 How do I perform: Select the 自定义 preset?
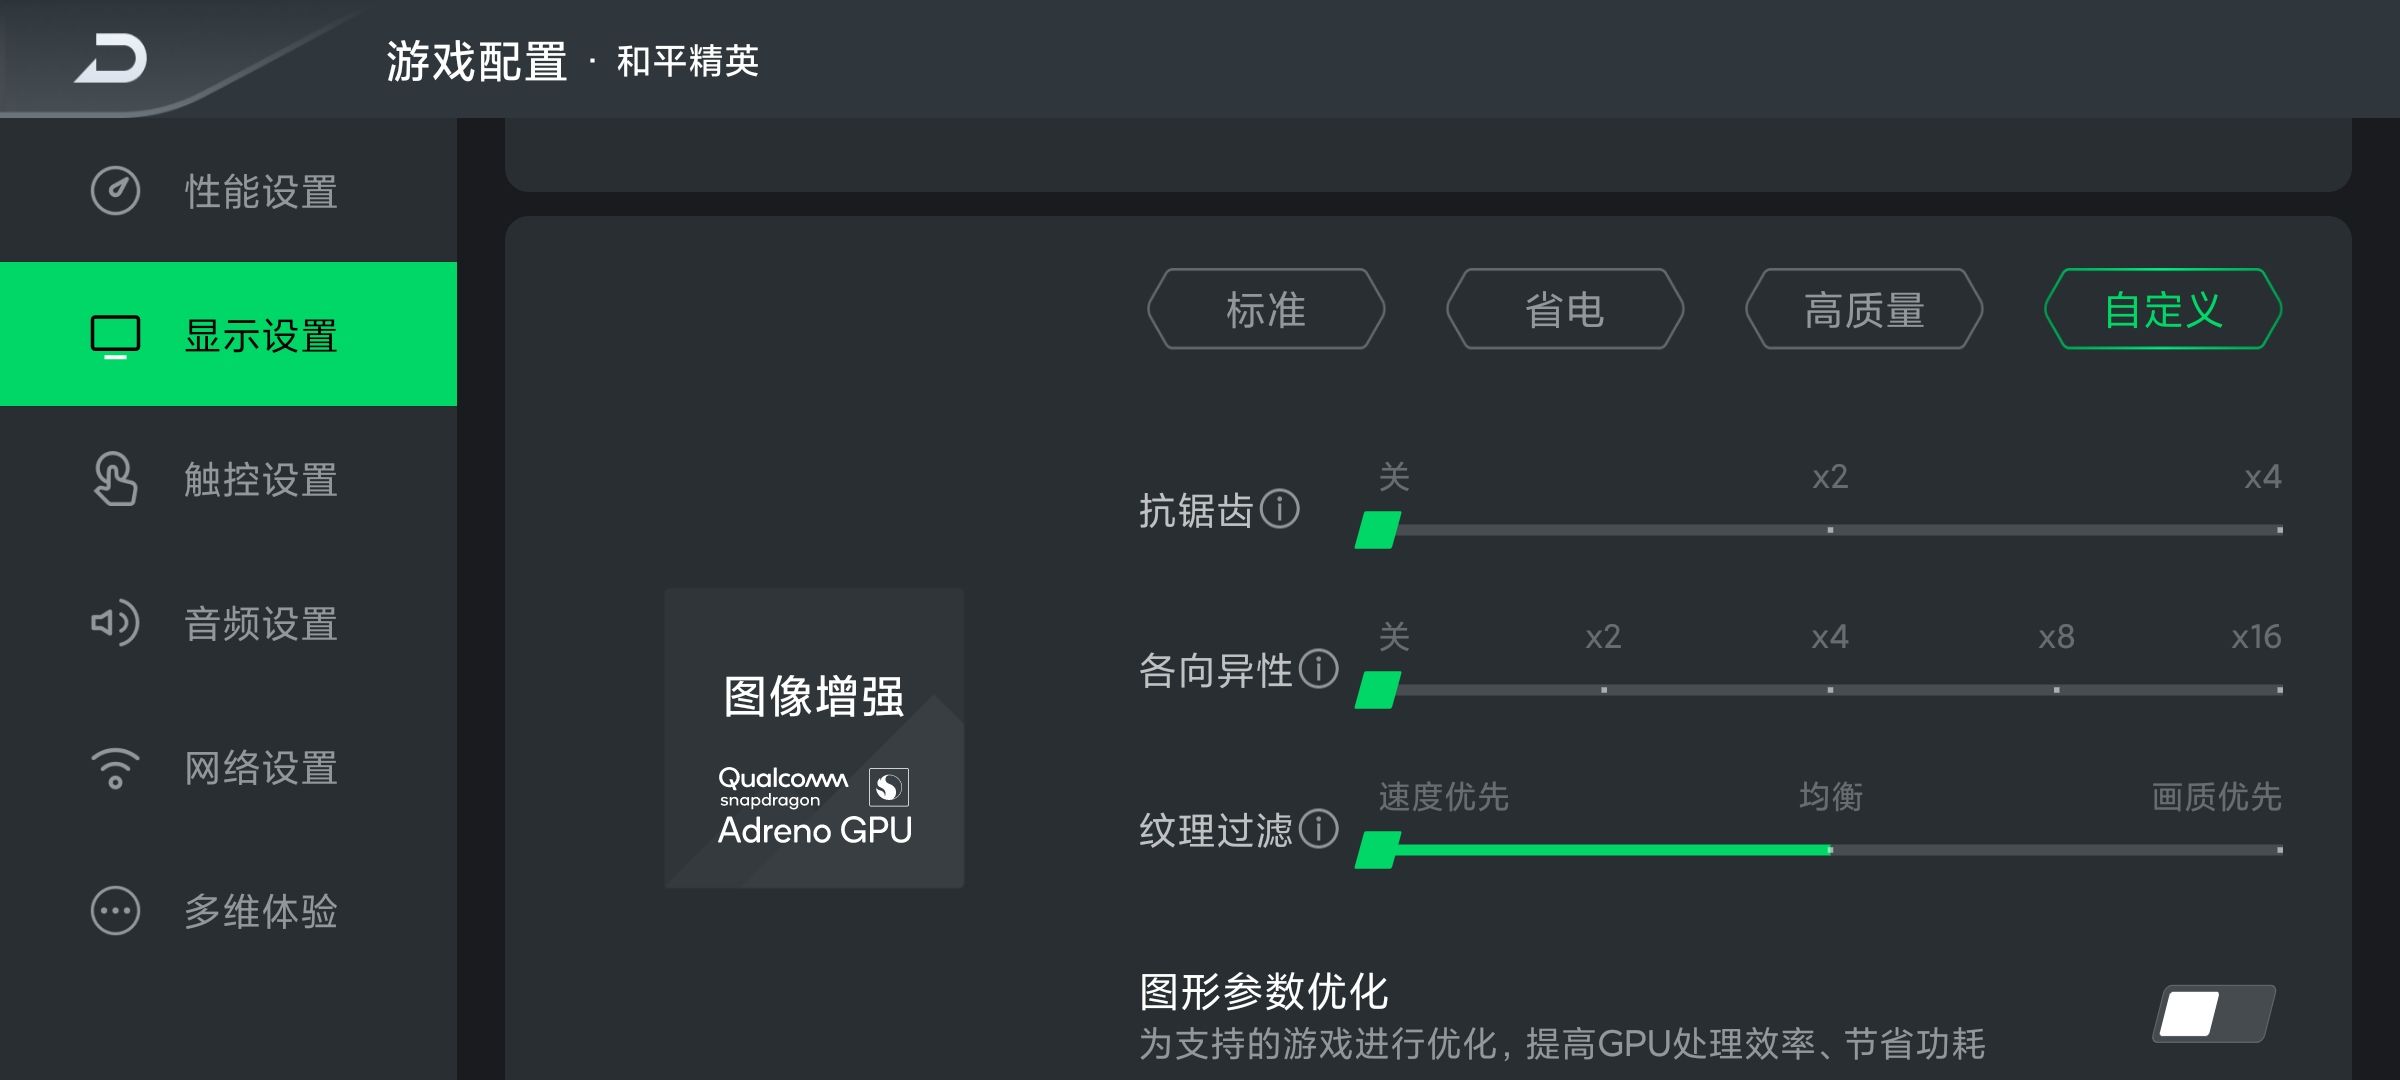point(2163,309)
